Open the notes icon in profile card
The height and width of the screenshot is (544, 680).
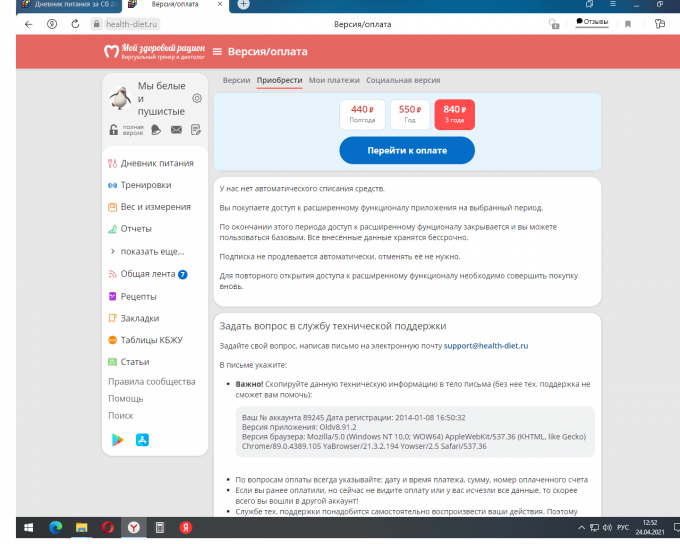[x=196, y=130]
